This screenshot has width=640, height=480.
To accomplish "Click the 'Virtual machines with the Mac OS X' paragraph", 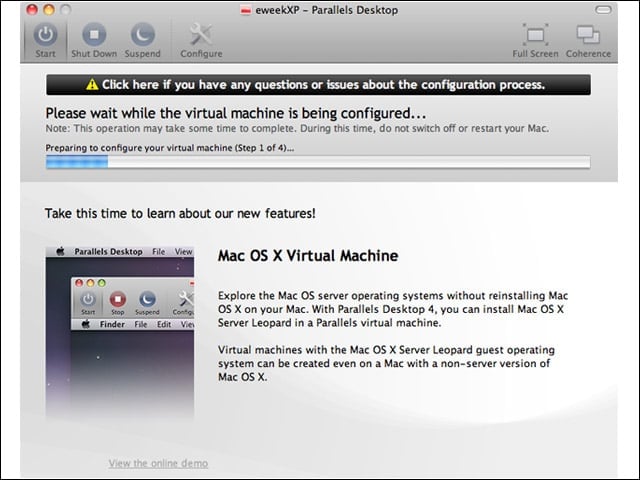I will pos(386,363).
